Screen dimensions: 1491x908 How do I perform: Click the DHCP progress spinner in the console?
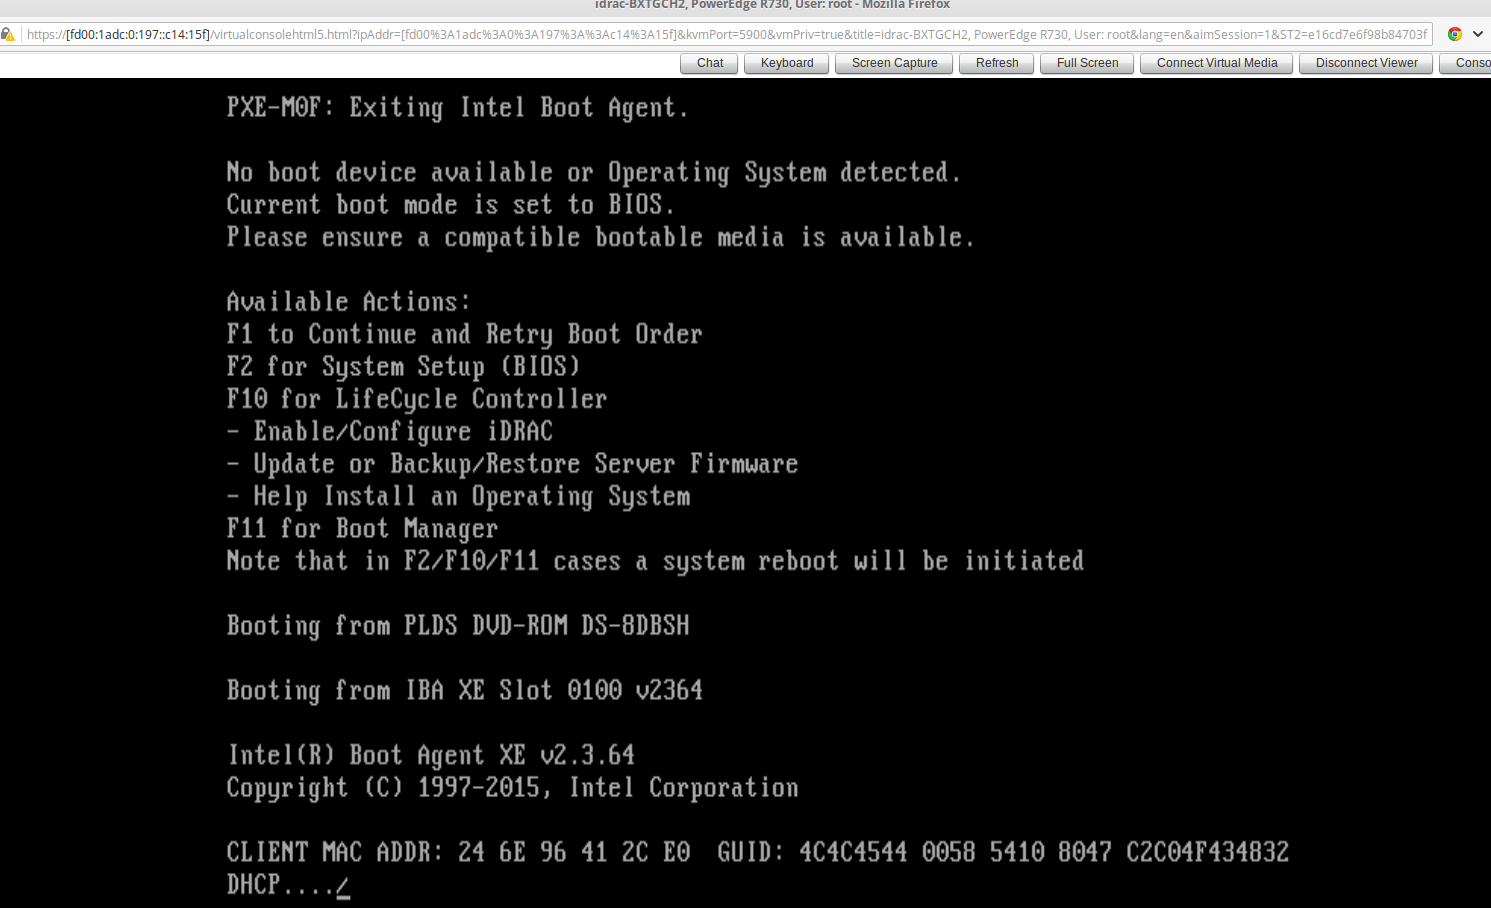343,886
